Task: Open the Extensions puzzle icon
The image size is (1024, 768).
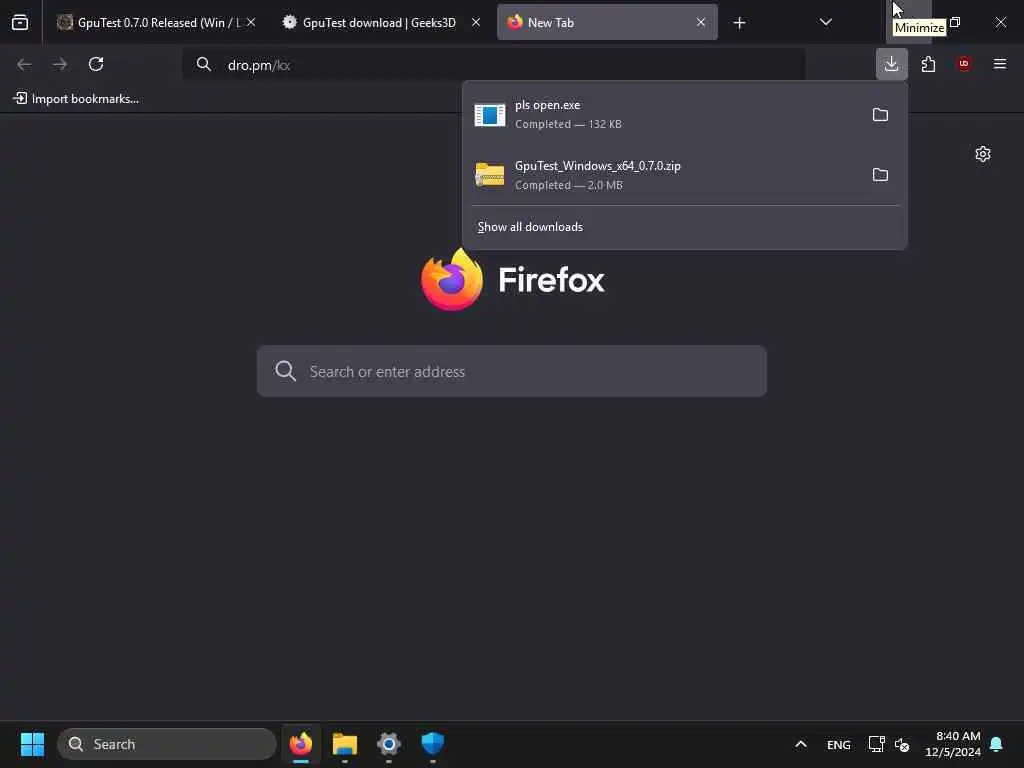Action: (928, 64)
